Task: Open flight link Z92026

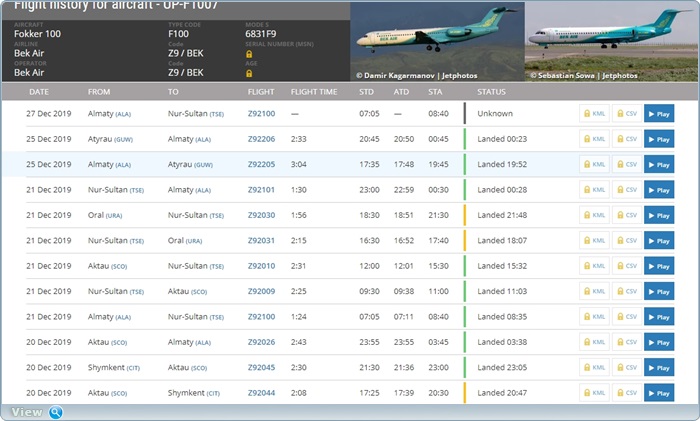Action: [x=262, y=342]
